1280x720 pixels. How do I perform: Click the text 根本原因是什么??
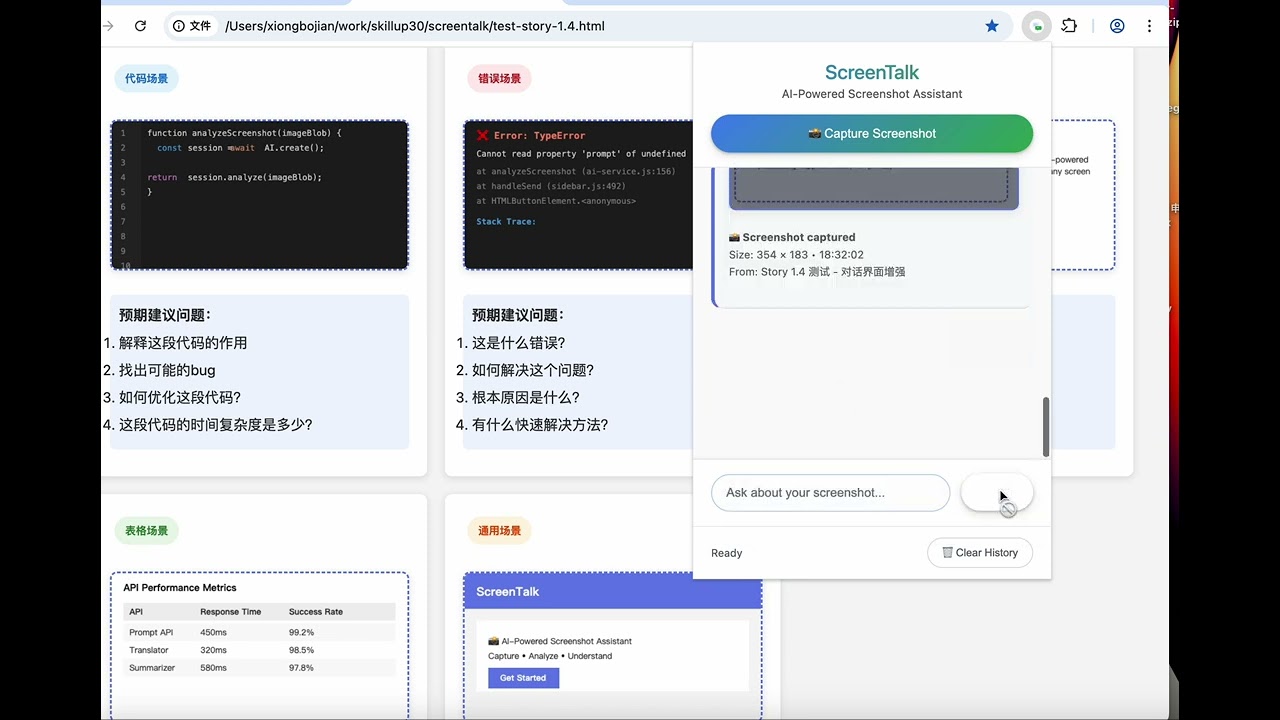coord(526,397)
